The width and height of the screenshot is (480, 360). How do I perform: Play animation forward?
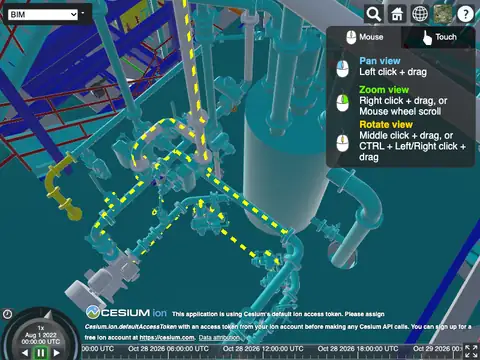click(x=56, y=352)
